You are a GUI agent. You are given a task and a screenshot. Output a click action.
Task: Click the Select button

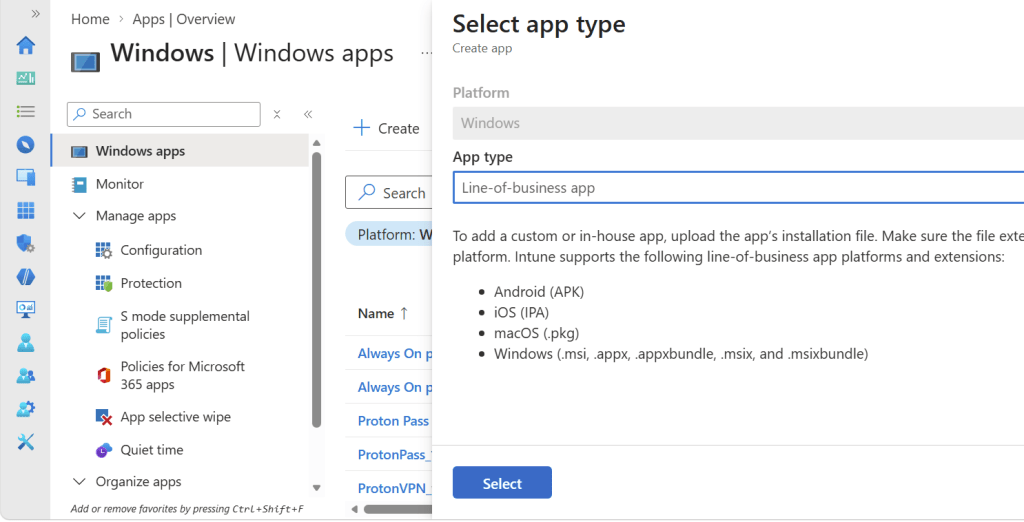(x=502, y=483)
